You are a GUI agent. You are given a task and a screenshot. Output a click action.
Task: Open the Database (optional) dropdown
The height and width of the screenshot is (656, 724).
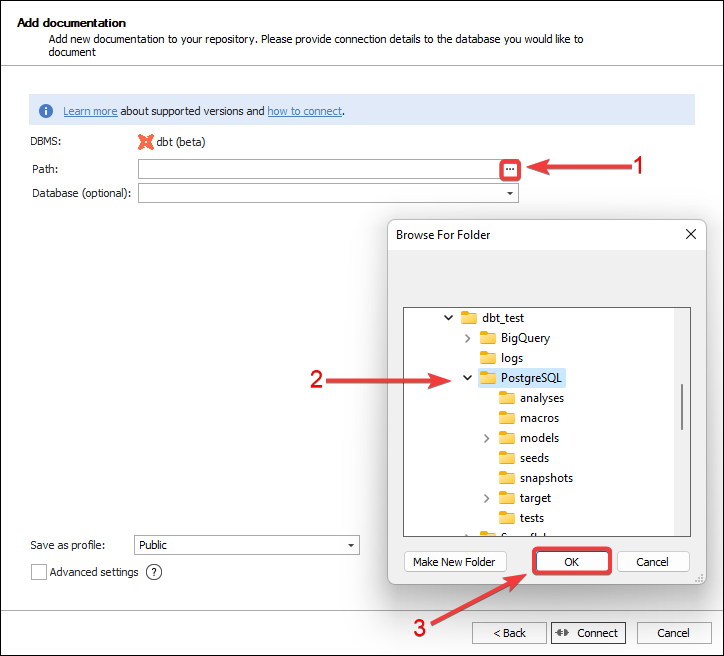pos(510,193)
